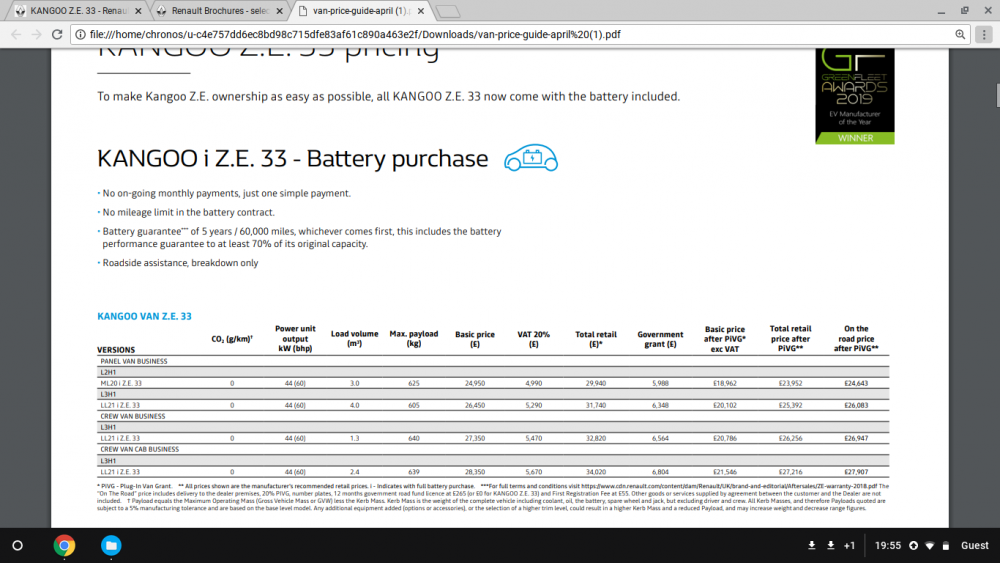Click the battery status icon in tray
This screenshot has width=1000, height=563.
coord(946,546)
